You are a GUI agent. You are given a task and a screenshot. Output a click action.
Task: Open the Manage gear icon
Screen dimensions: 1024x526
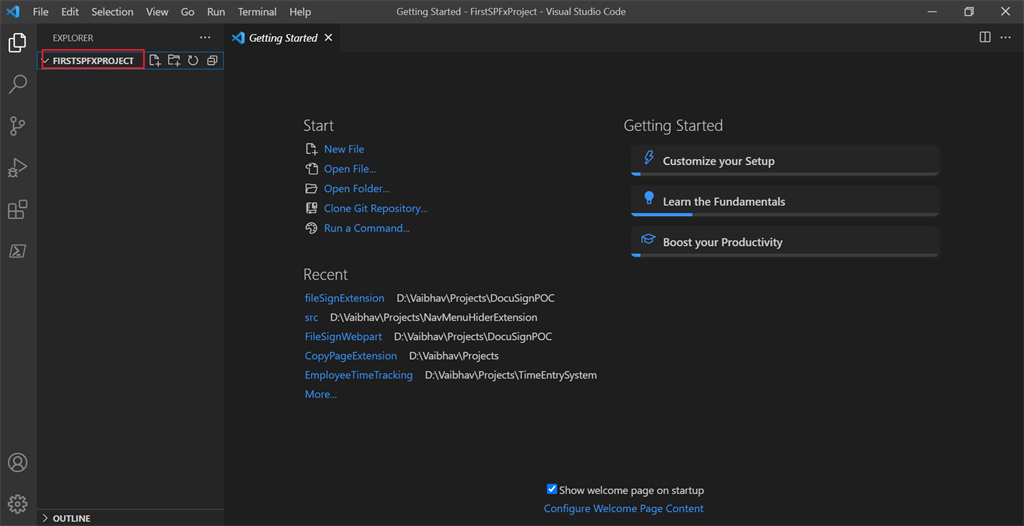pos(18,504)
